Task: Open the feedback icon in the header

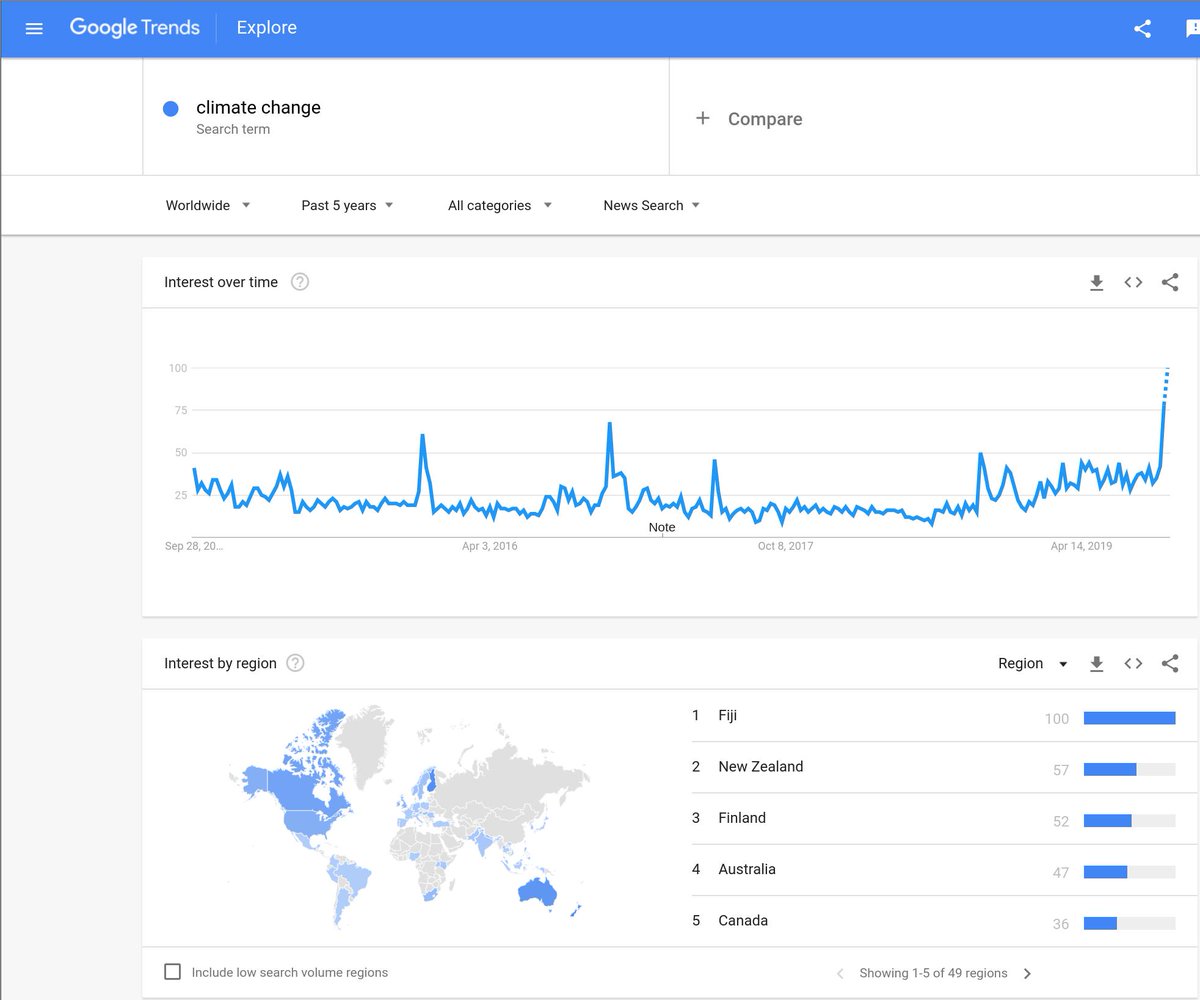Action: tap(1192, 29)
